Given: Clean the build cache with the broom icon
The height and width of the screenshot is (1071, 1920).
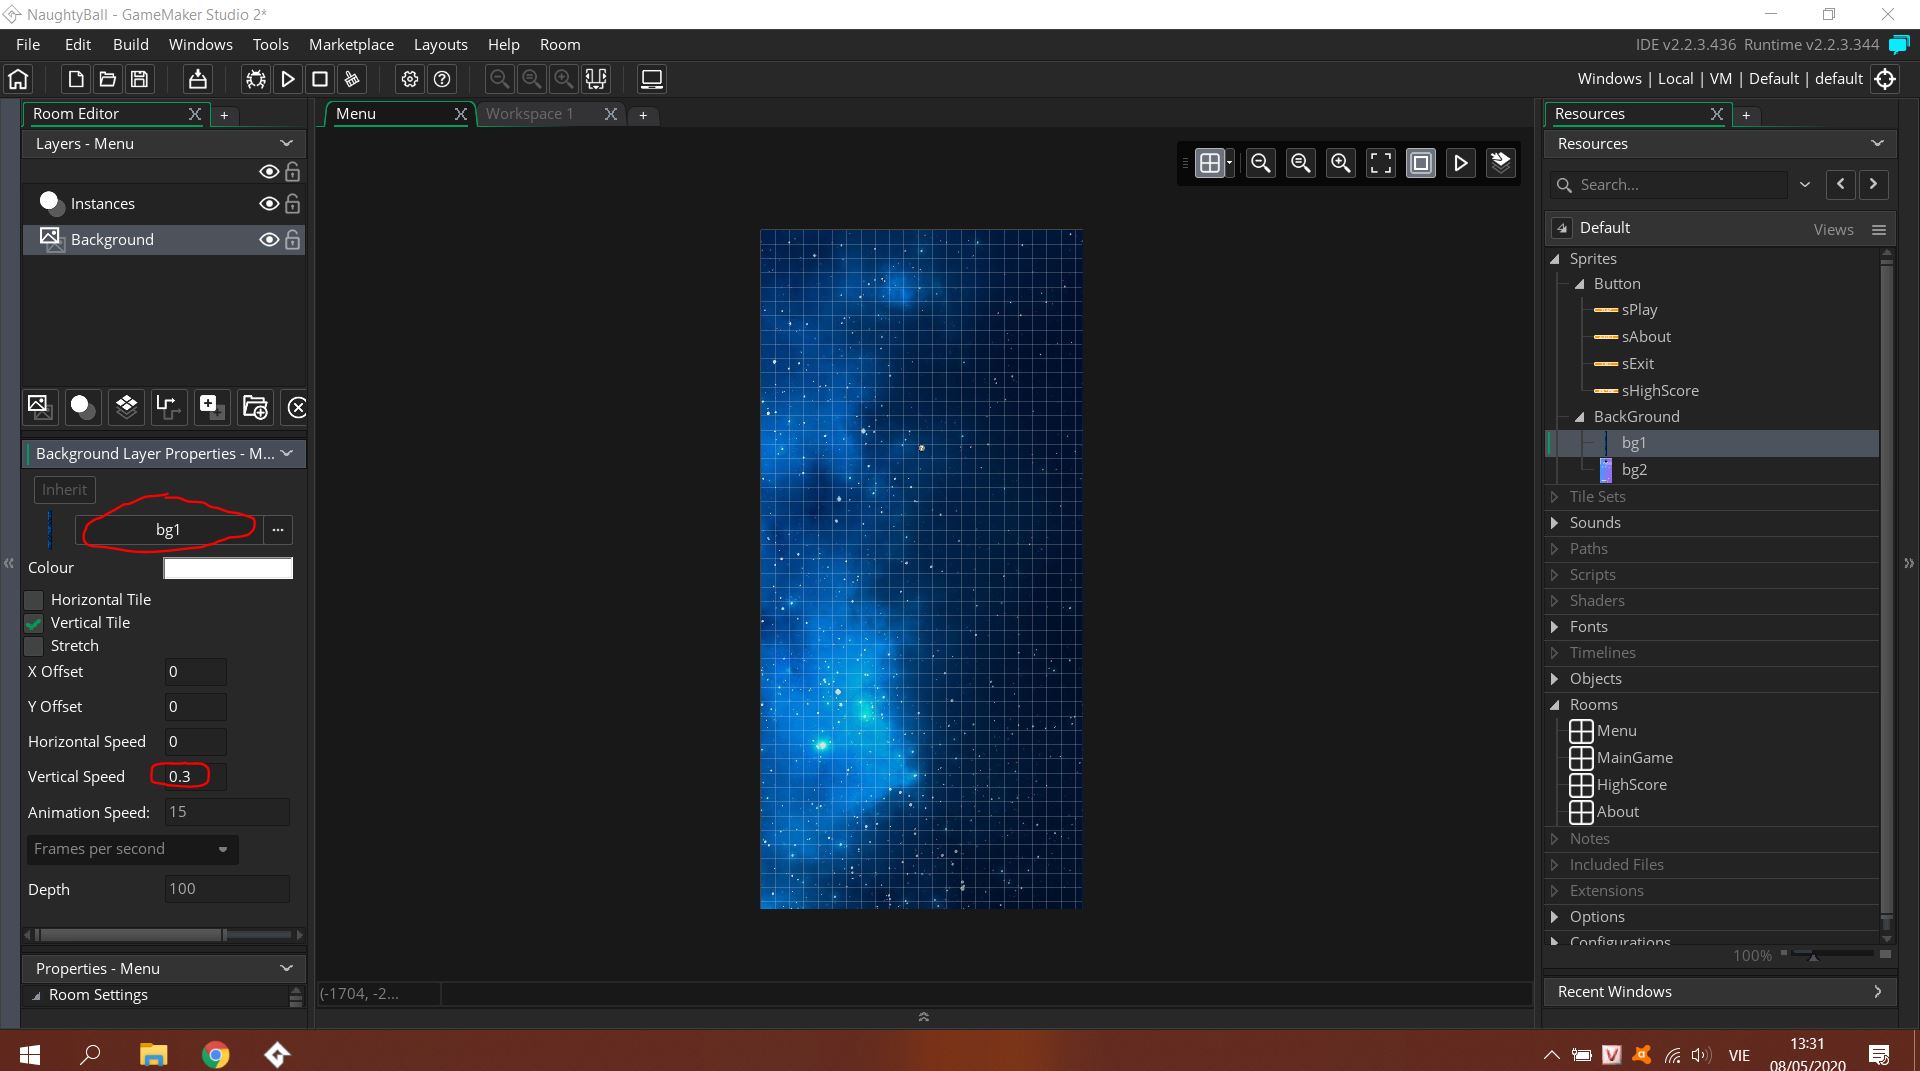Looking at the screenshot, I should [352, 79].
